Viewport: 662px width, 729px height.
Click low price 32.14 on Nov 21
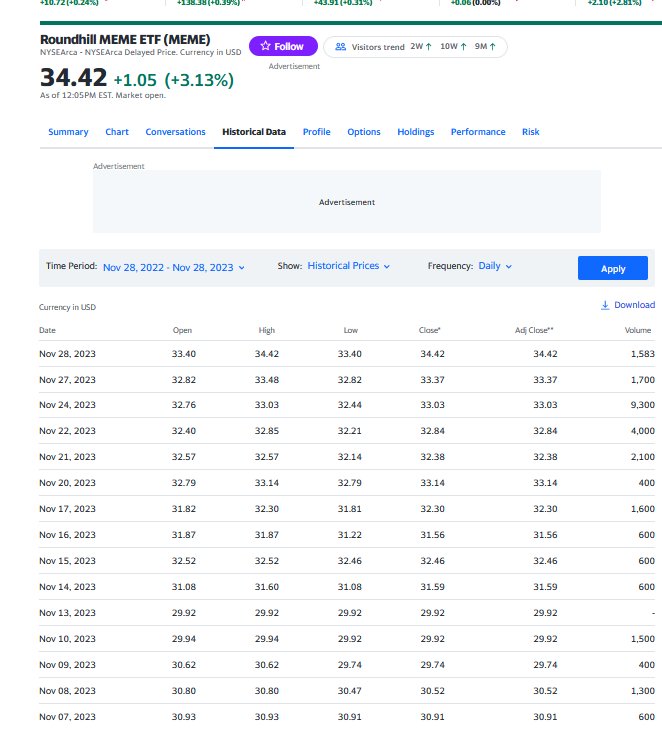350,457
